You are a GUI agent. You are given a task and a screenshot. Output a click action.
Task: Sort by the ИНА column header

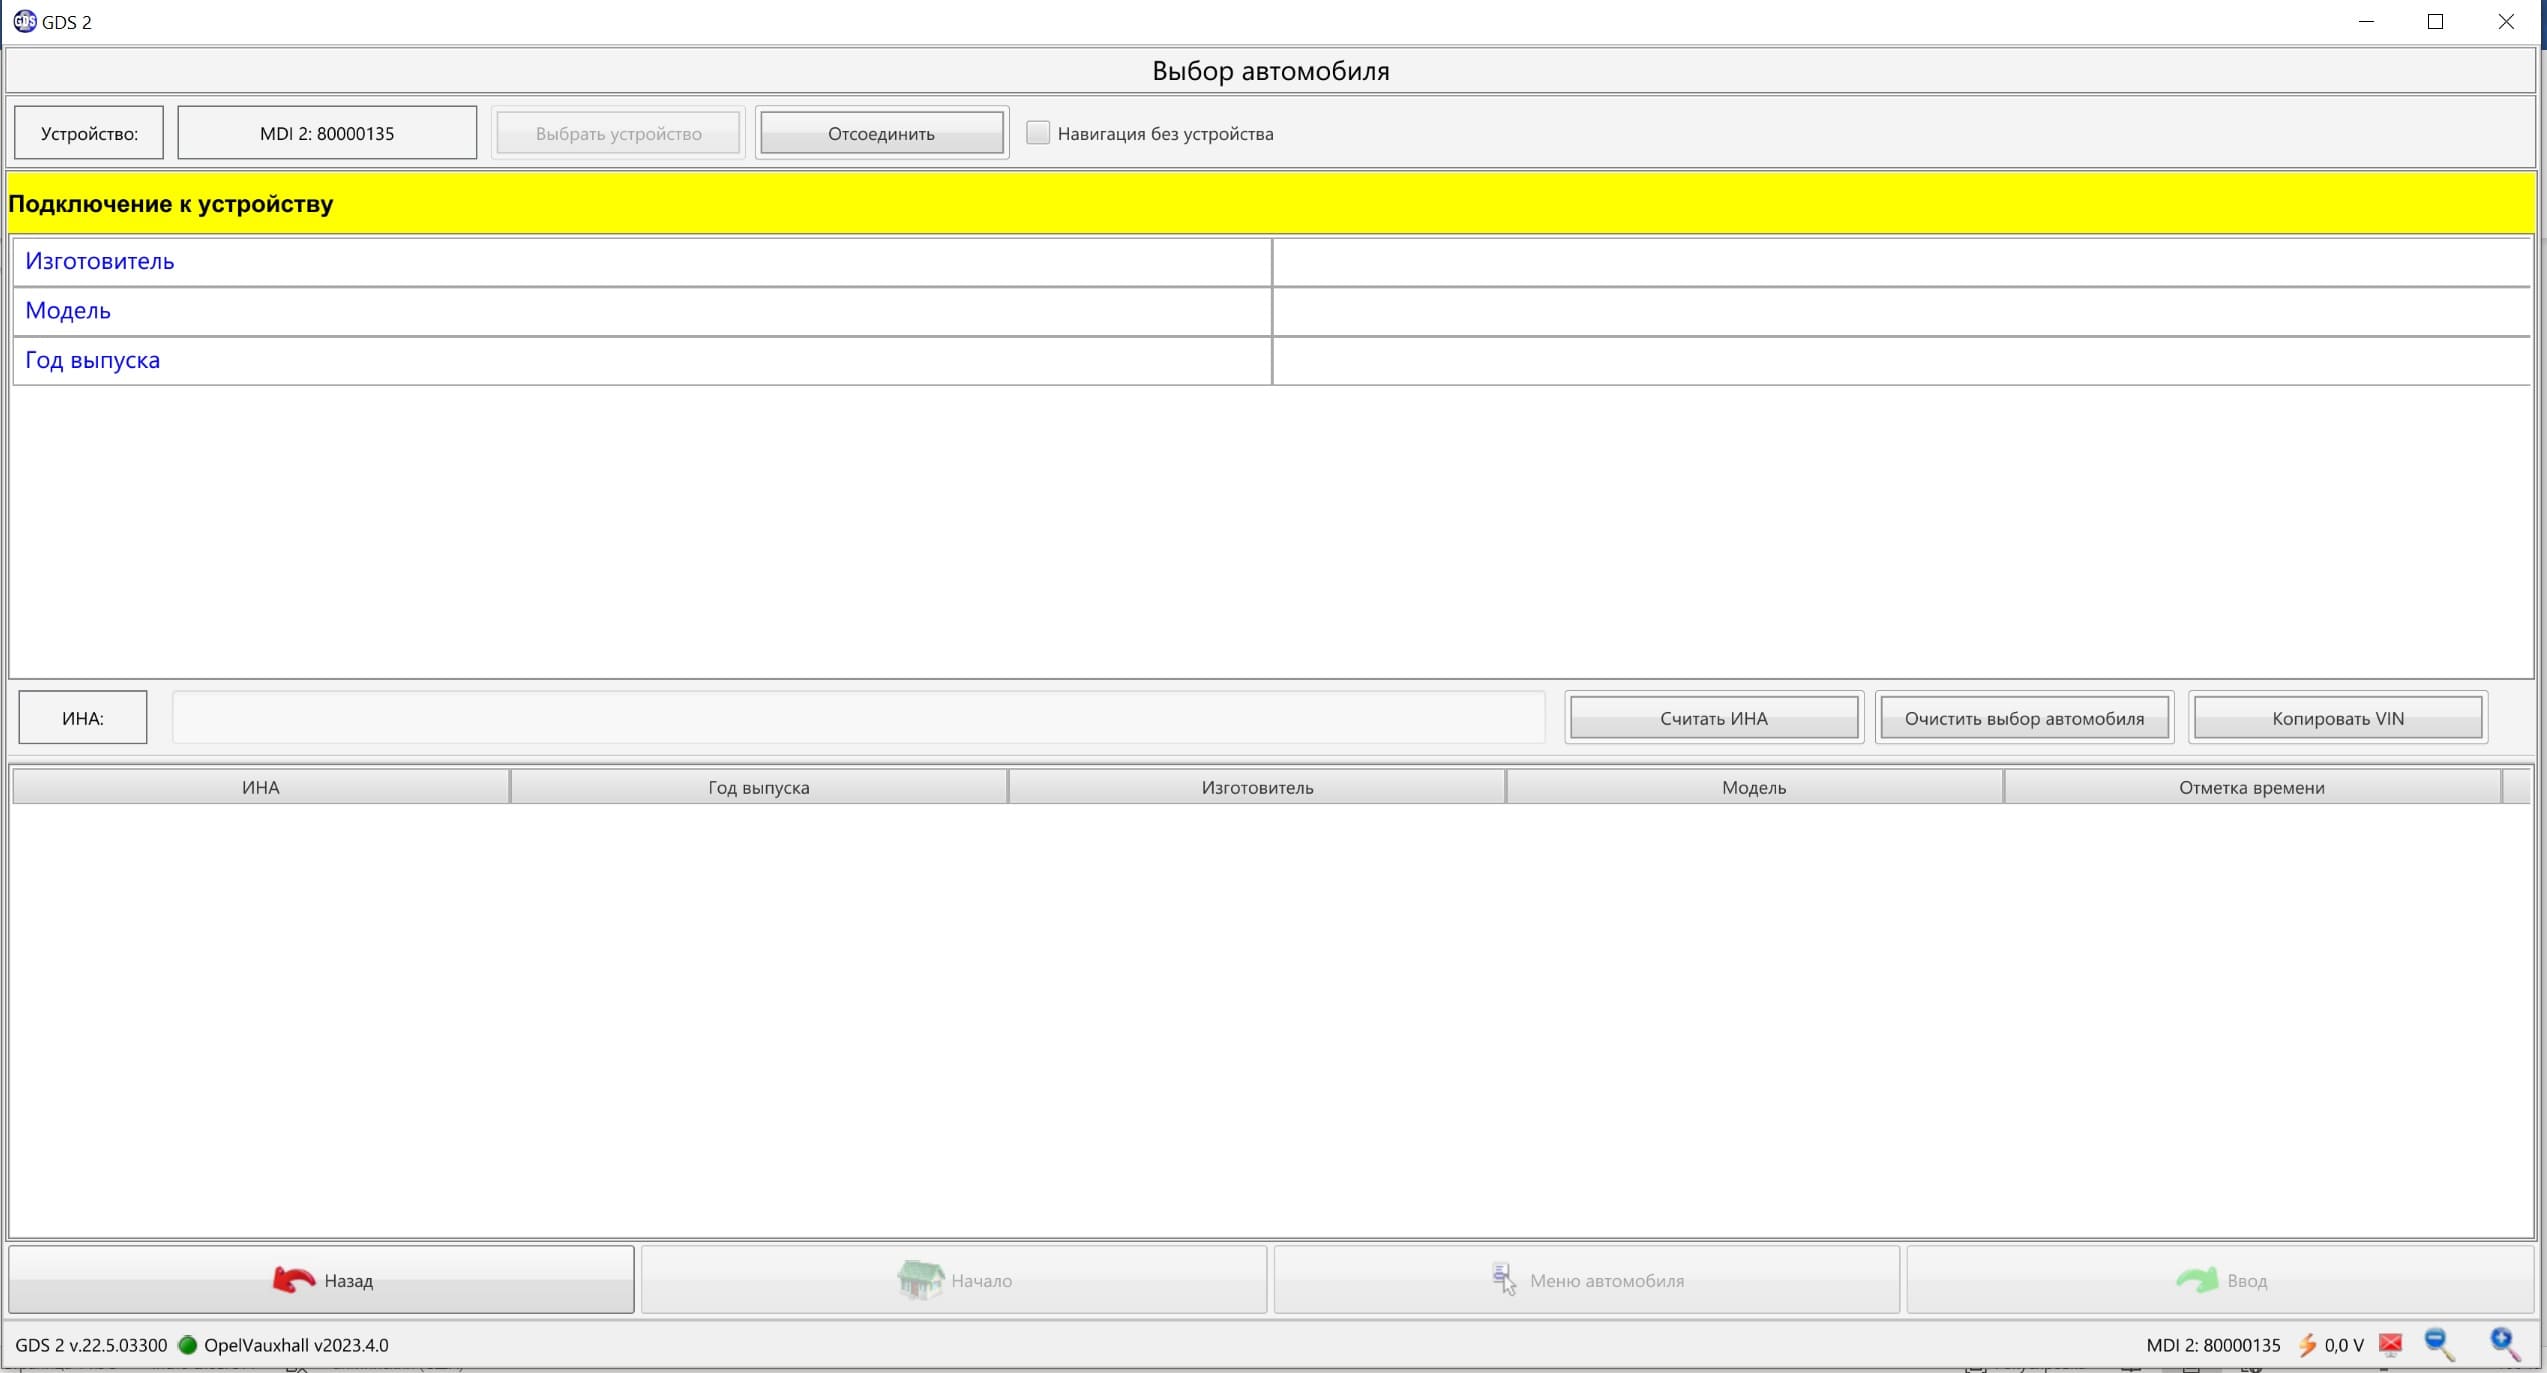261,787
